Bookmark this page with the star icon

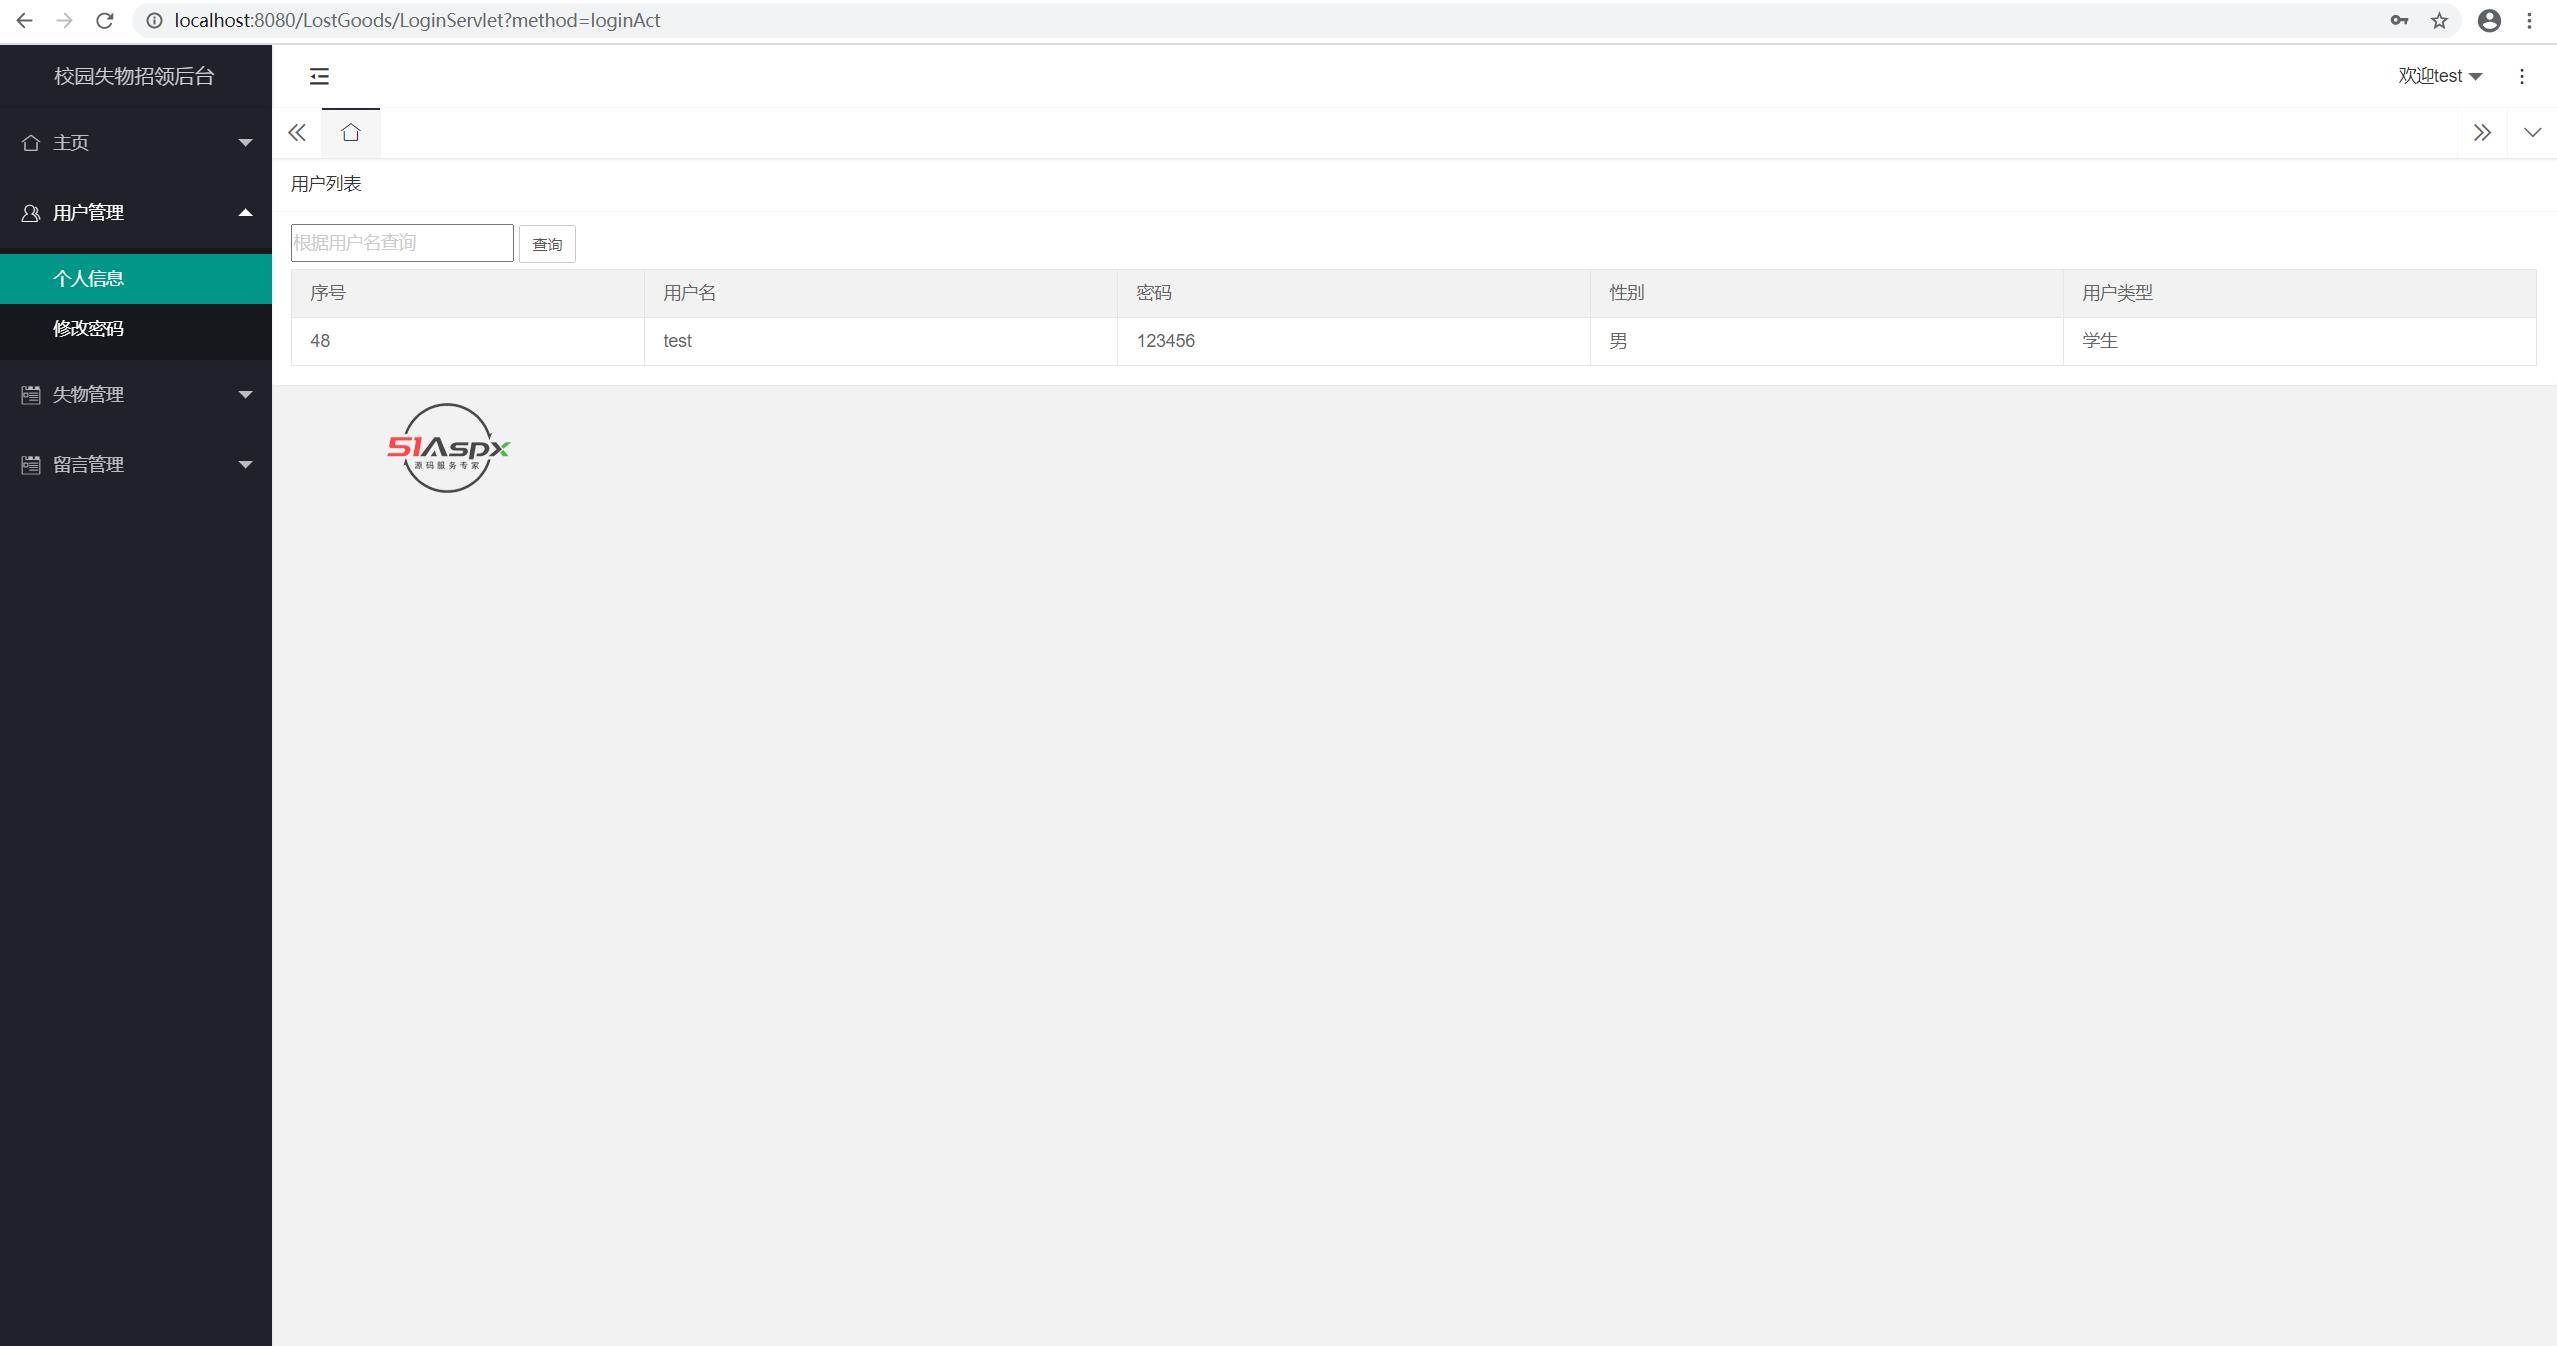[2439, 20]
